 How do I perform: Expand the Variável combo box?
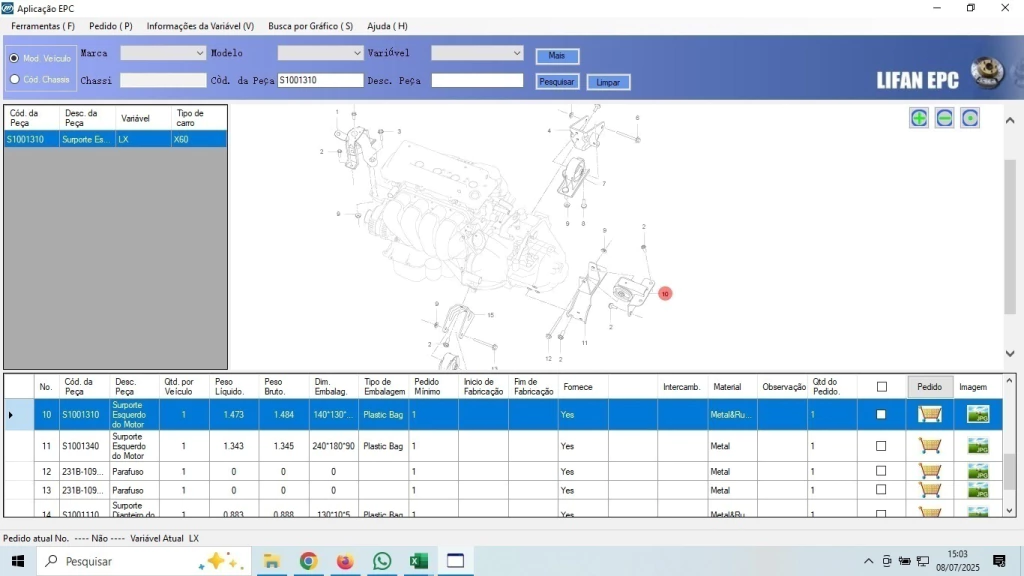pyautogui.click(x=516, y=53)
